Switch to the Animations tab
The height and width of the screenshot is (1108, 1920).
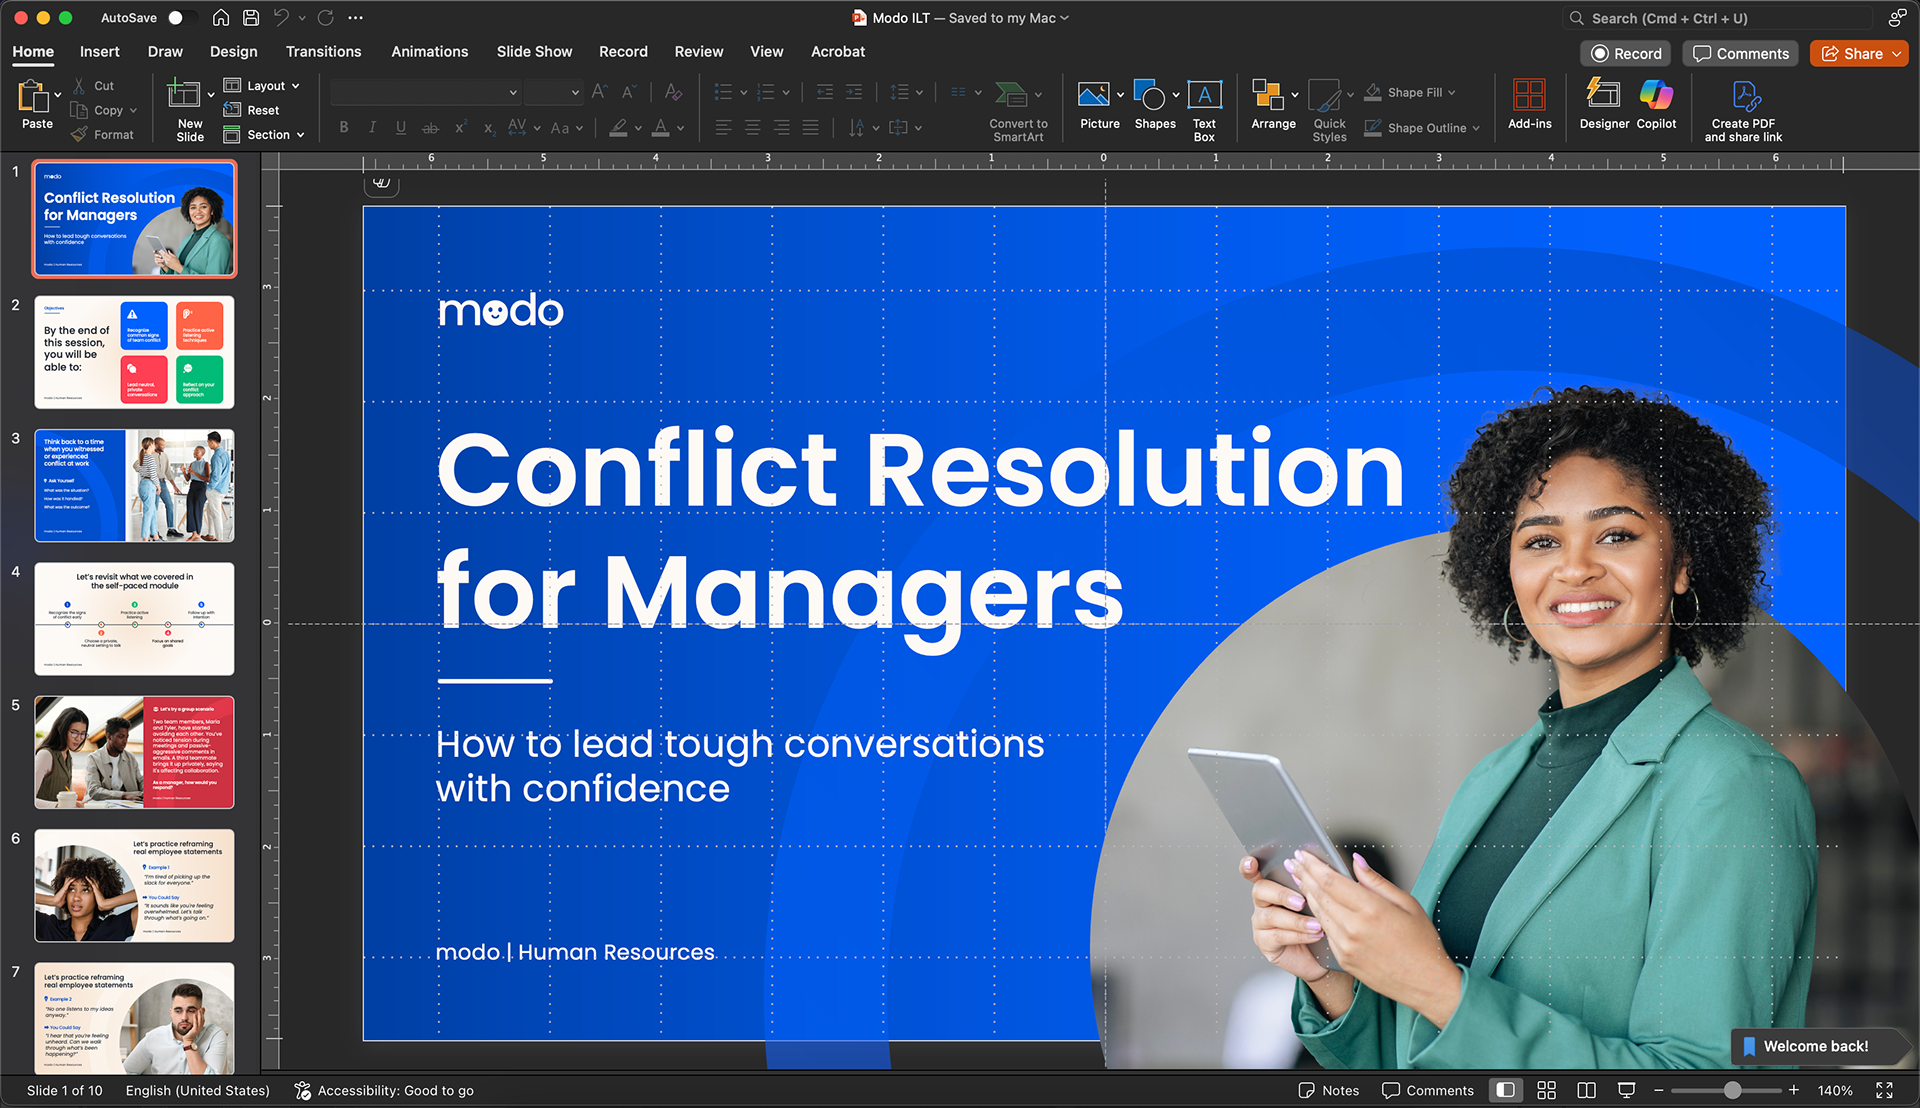click(x=429, y=52)
